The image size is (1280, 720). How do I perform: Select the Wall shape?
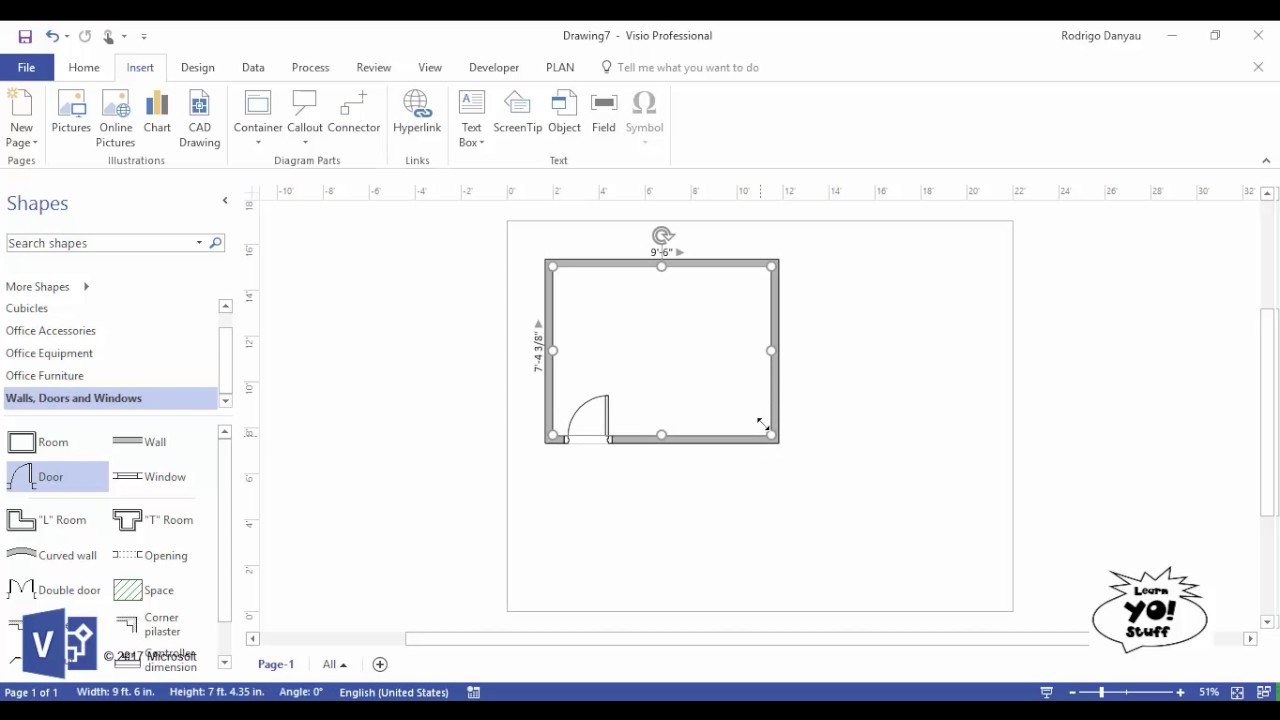click(x=140, y=442)
